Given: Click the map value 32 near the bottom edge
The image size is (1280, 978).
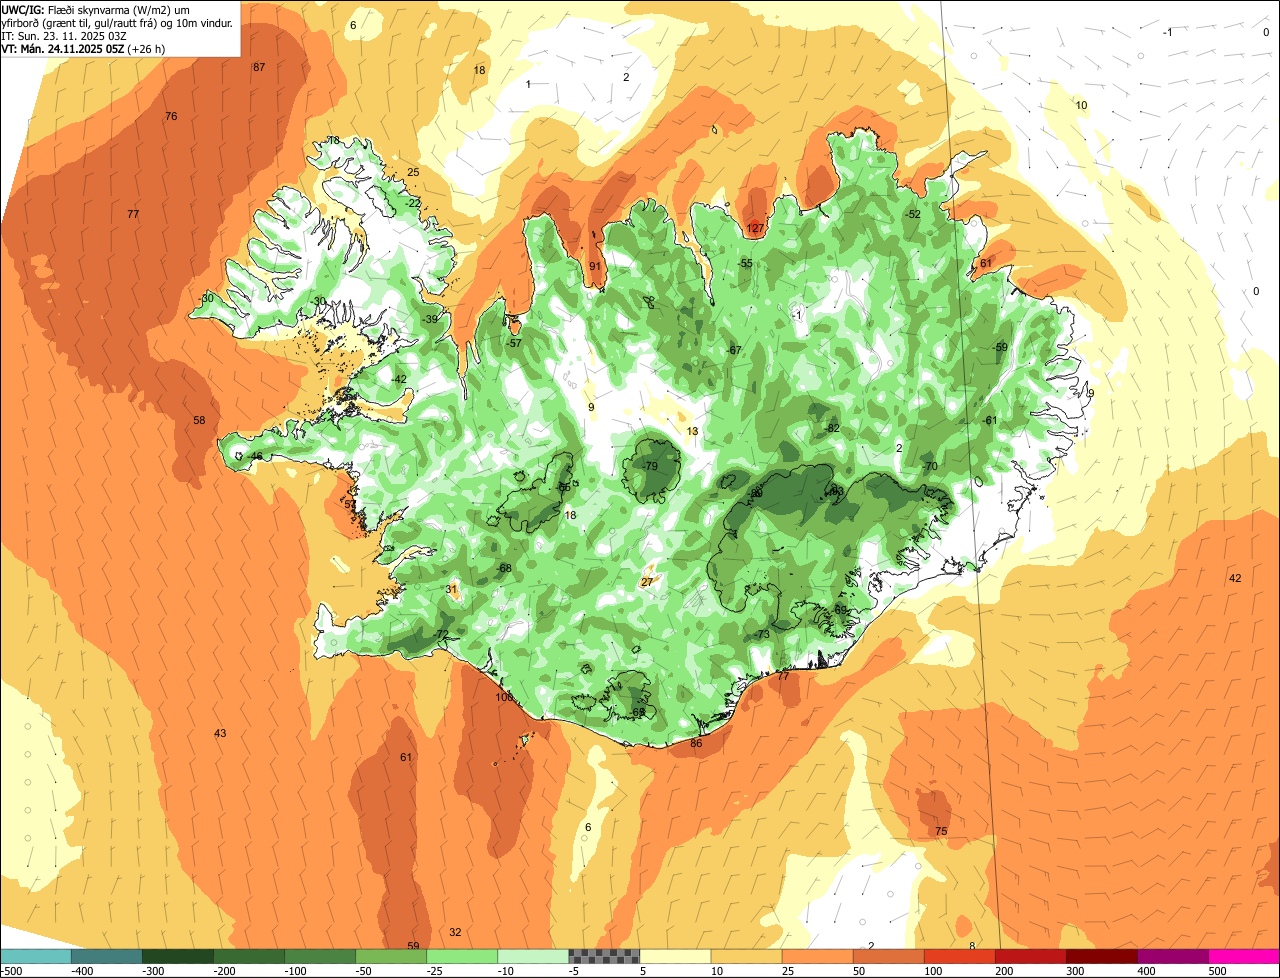Looking at the screenshot, I should tap(455, 932).
